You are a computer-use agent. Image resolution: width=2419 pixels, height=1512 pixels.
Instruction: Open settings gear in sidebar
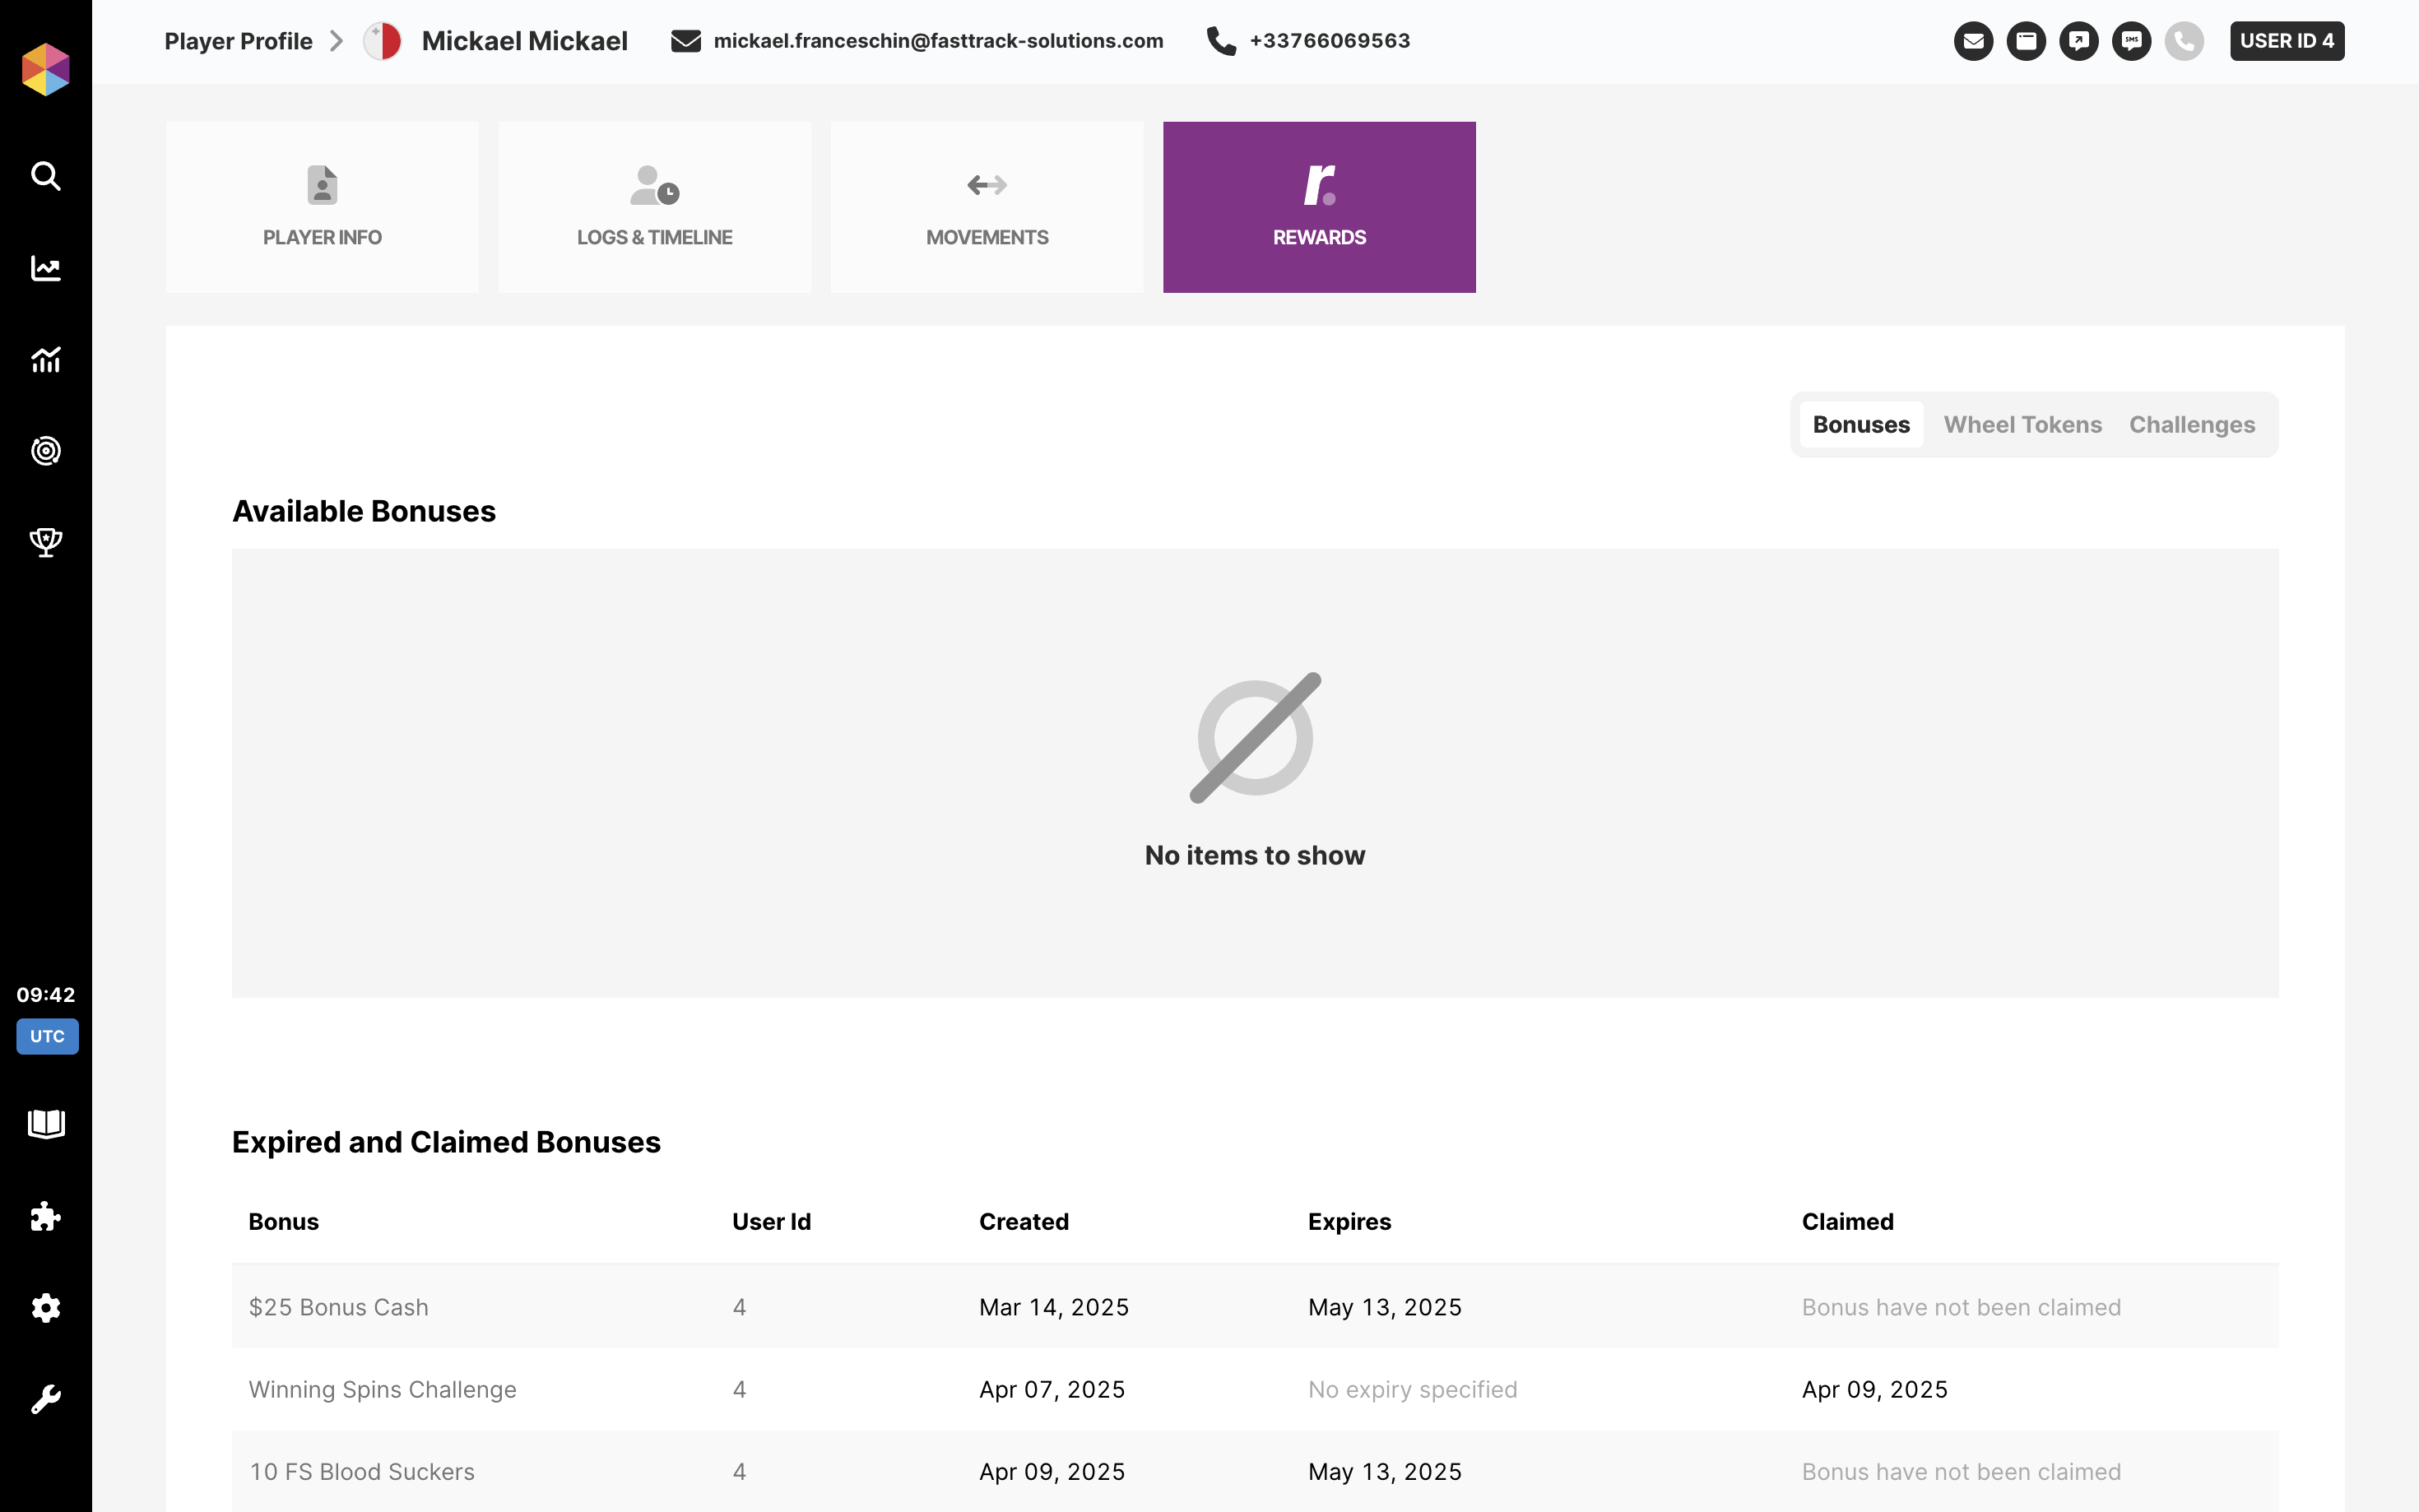[x=46, y=1308]
